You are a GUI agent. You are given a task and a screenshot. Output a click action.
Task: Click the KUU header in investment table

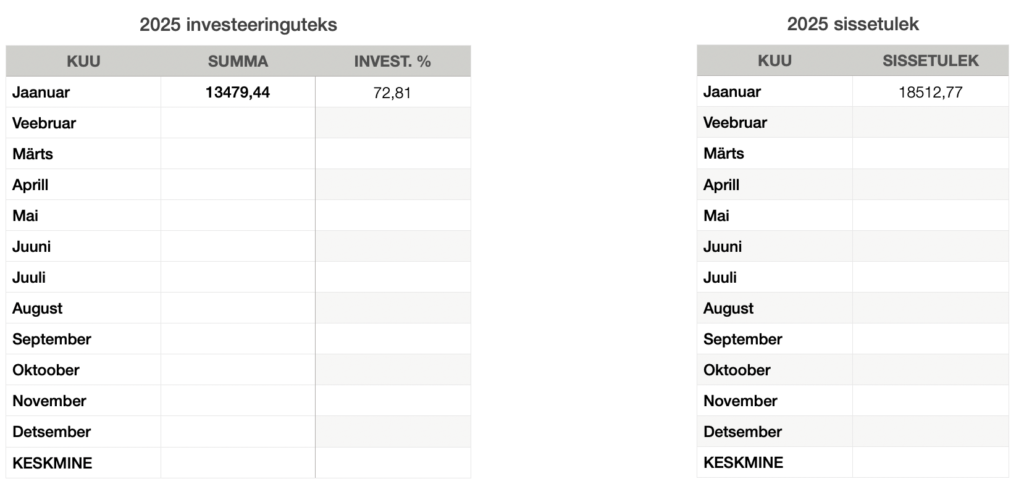point(83,62)
